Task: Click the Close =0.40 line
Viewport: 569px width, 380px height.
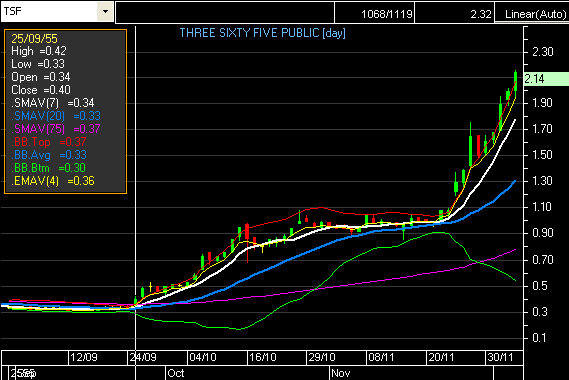Action: coord(41,90)
